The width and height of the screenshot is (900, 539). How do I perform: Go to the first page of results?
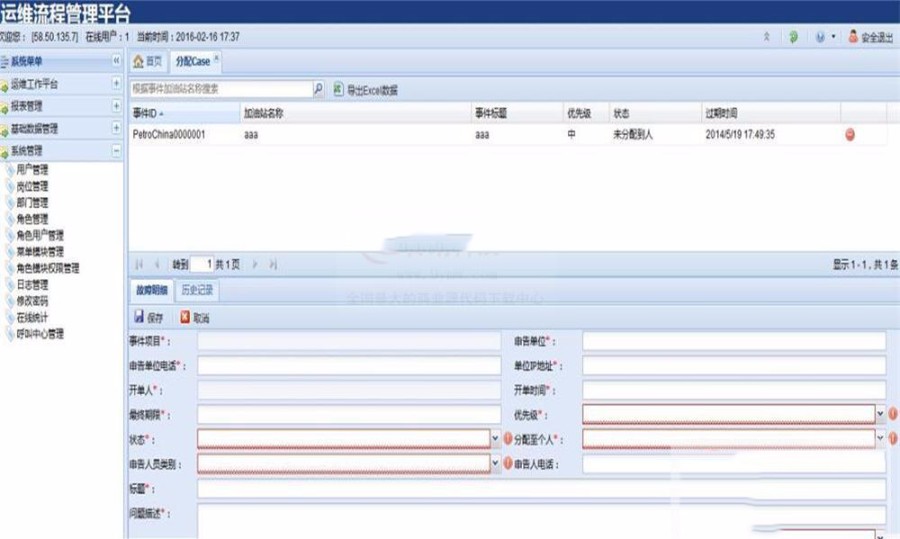139,264
